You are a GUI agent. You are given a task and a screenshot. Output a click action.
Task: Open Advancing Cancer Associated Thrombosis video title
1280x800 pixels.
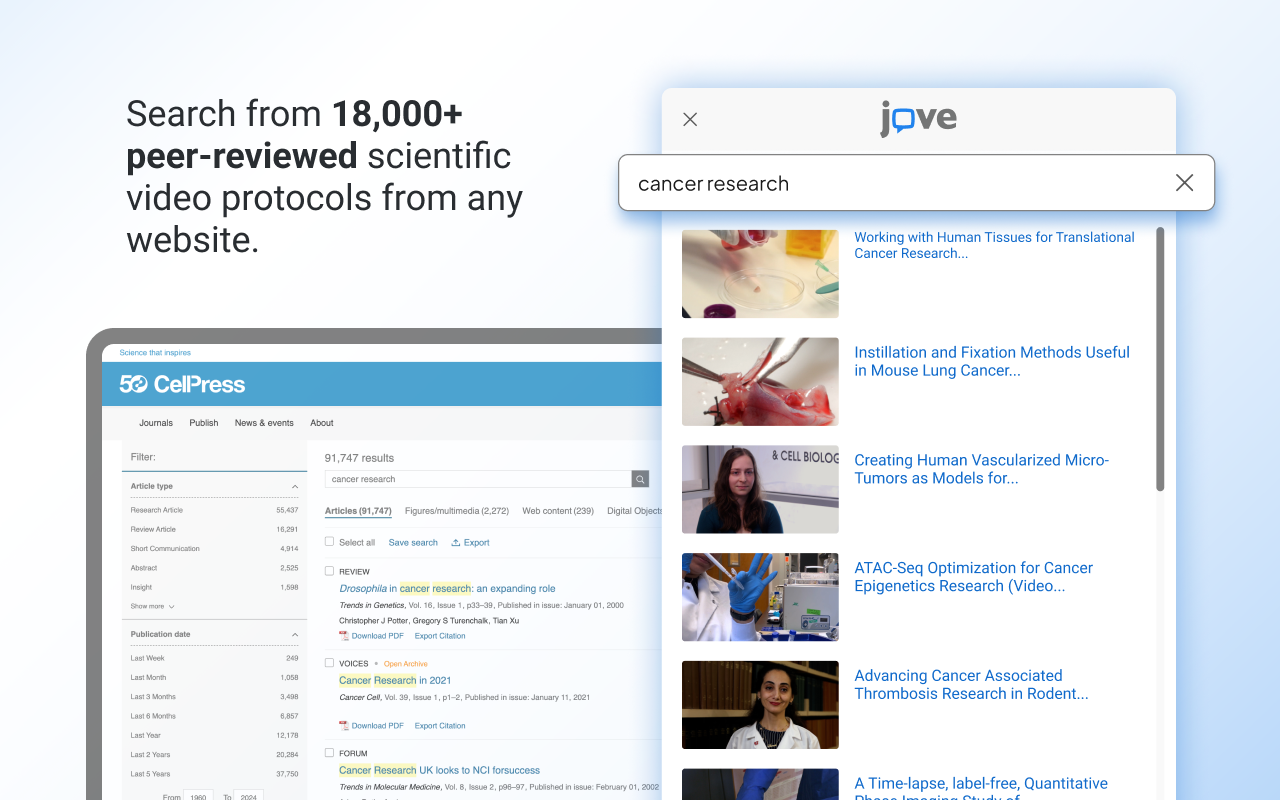point(971,685)
